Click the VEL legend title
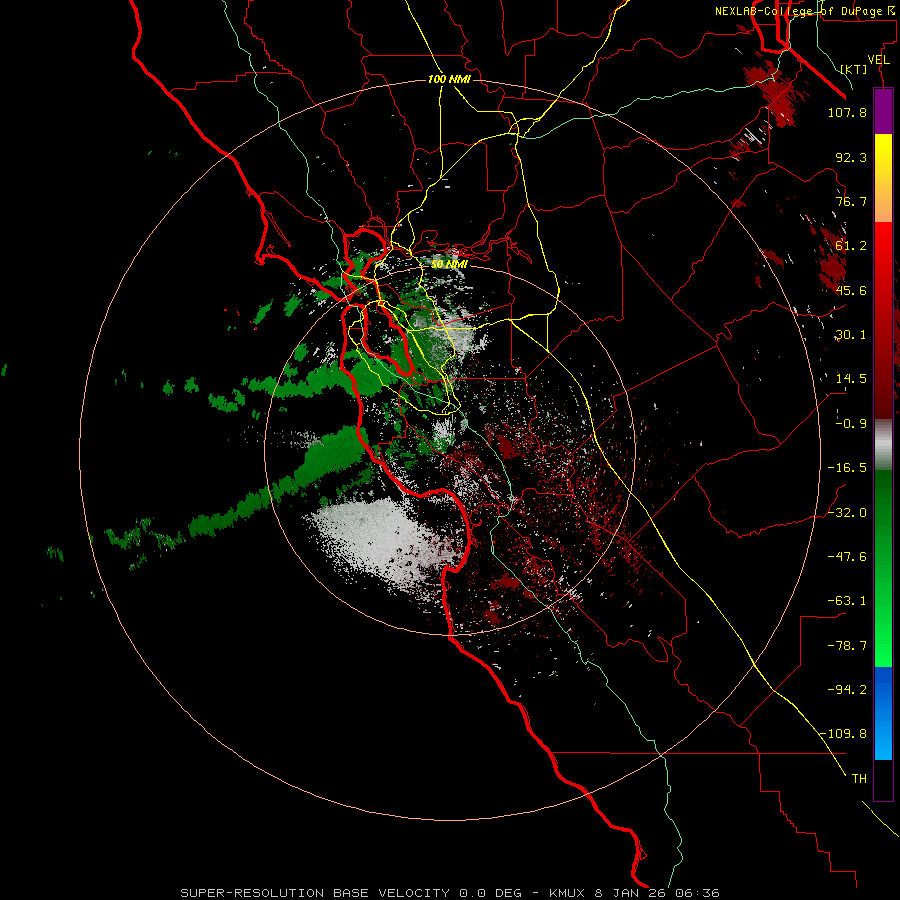 click(879, 60)
